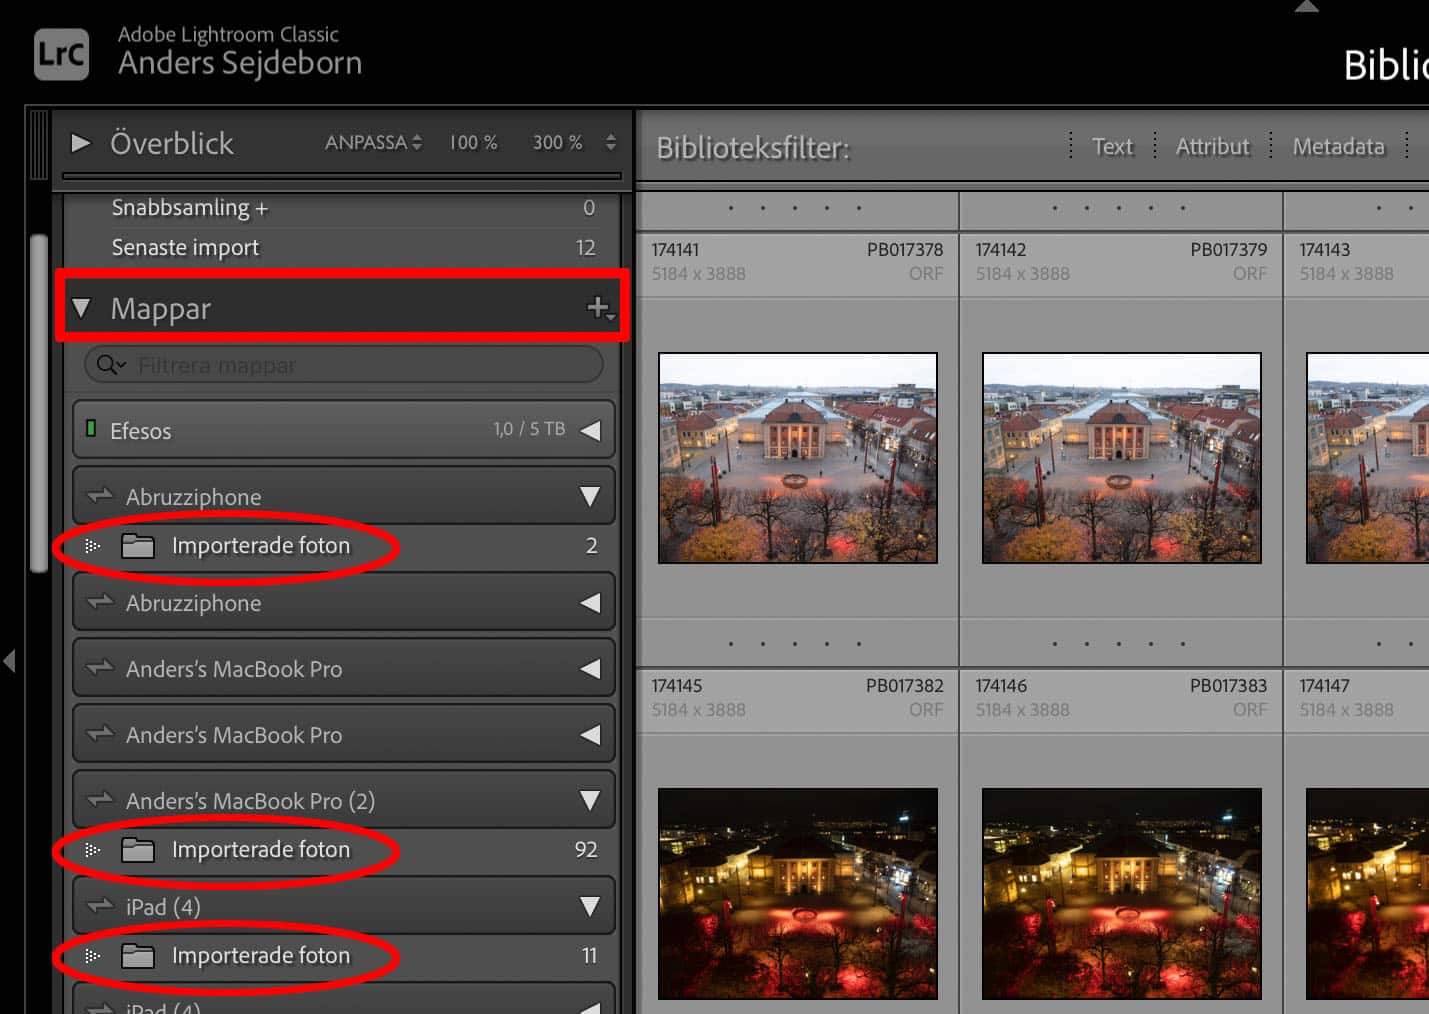Click sync arrows icon beside iPad (4)
The height and width of the screenshot is (1014, 1429).
(100, 906)
